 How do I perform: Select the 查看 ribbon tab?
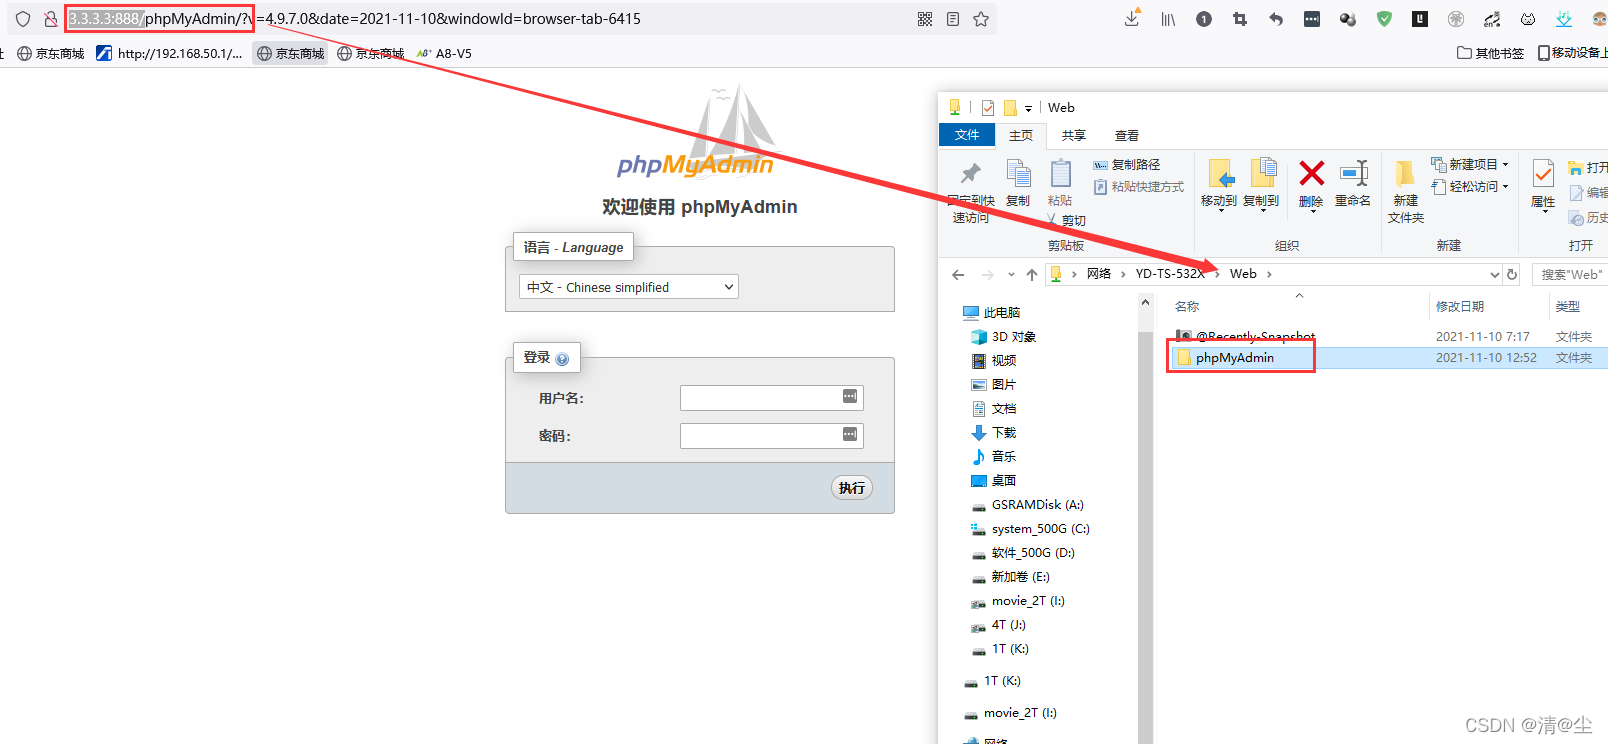pyautogui.click(x=1127, y=136)
